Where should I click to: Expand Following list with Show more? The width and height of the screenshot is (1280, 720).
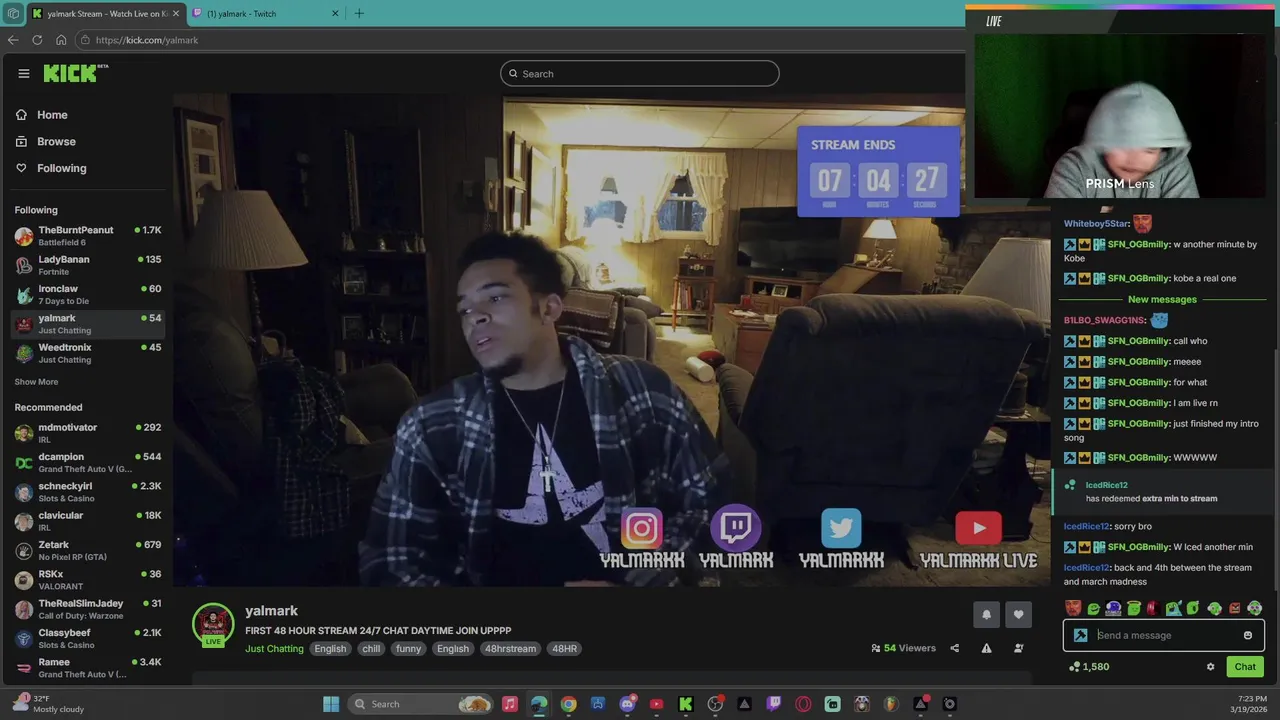point(36,382)
